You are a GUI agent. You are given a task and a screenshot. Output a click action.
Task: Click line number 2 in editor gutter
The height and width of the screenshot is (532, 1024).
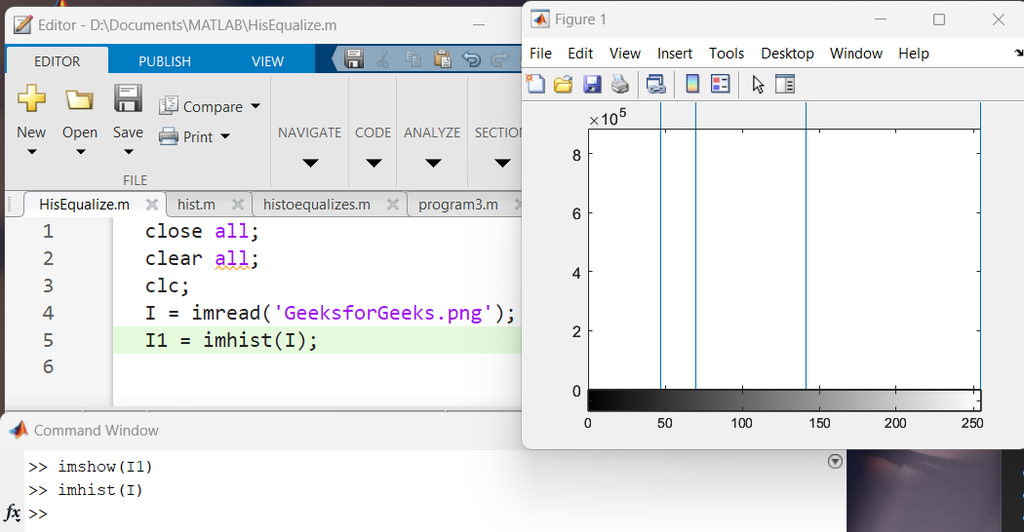(48, 258)
